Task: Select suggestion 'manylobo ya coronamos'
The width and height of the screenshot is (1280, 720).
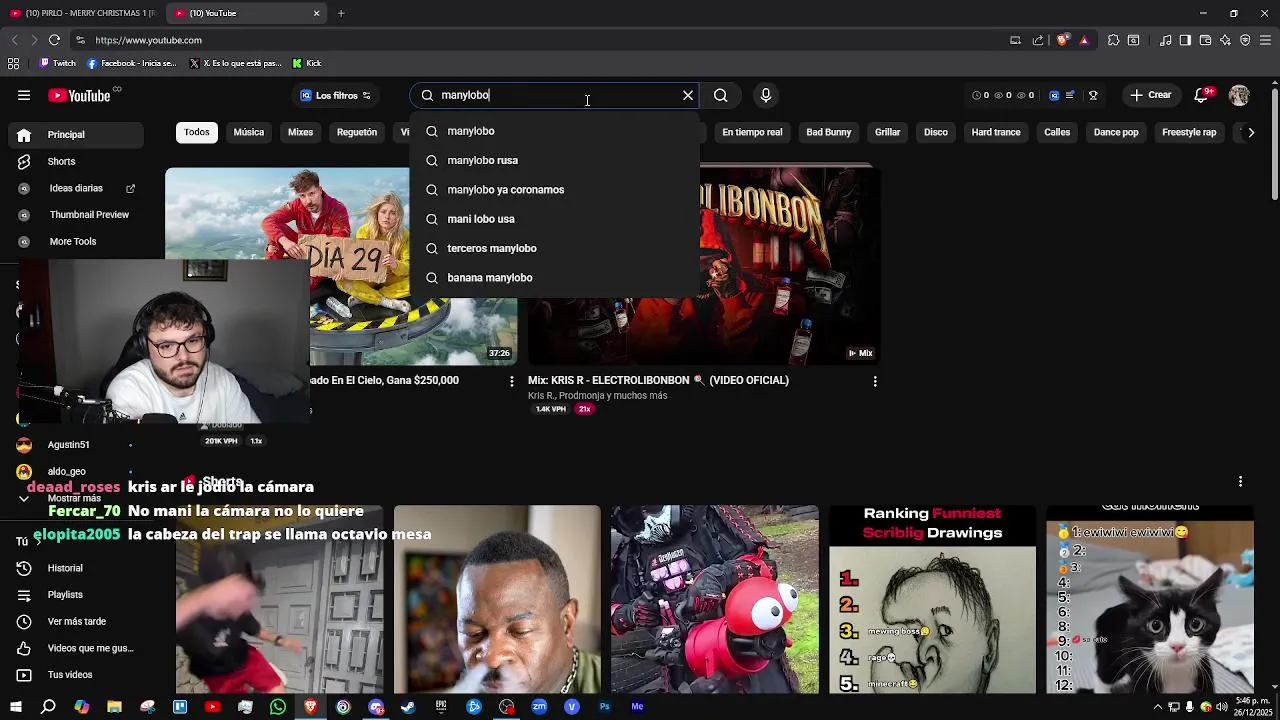Action: click(555, 189)
